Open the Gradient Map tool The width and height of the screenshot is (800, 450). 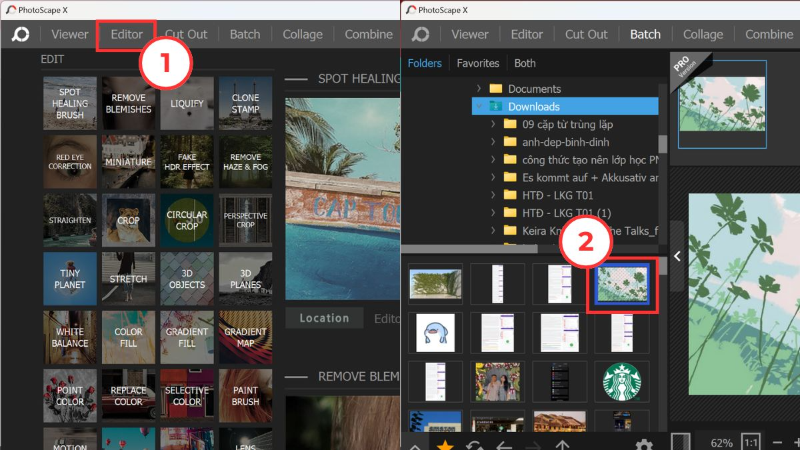[x=245, y=337]
